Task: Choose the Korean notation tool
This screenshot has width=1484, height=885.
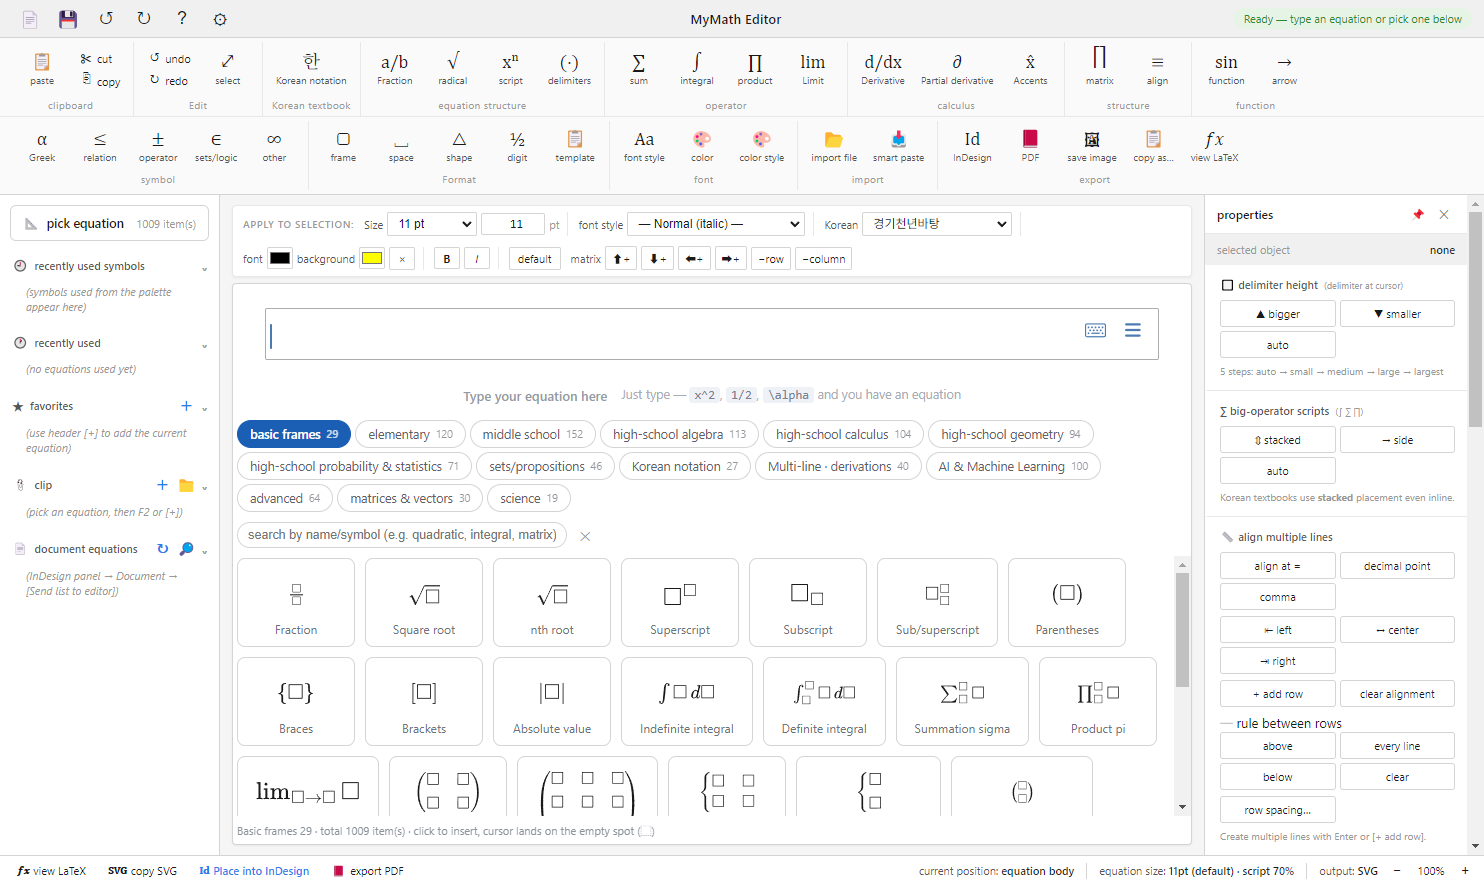Action: [311, 68]
